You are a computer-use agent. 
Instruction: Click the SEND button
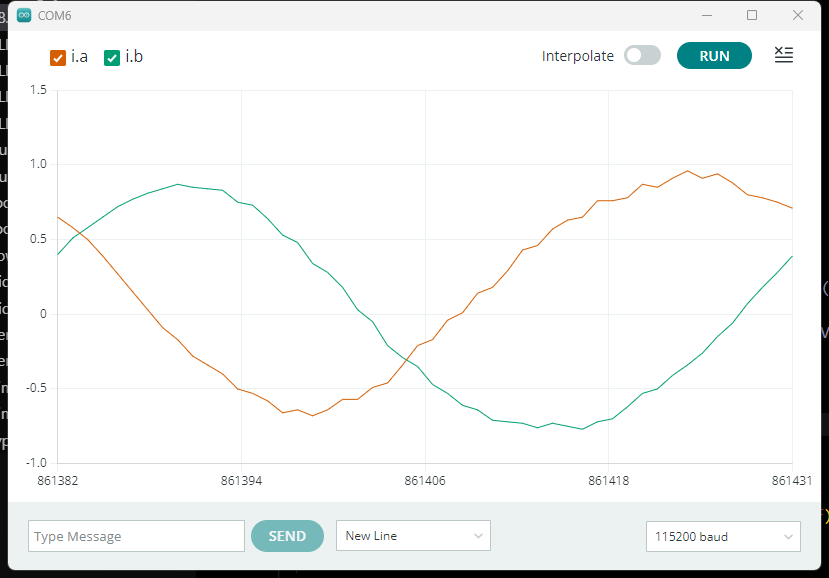[287, 536]
